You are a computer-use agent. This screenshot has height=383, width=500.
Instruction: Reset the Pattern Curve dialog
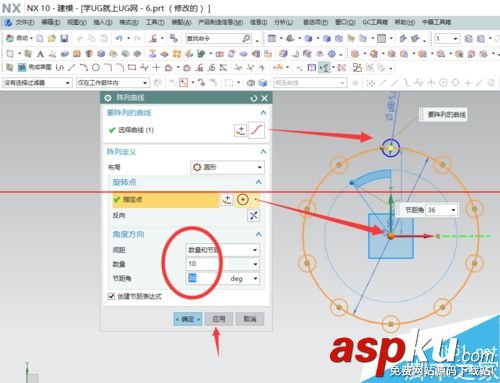tap(254, 98)
